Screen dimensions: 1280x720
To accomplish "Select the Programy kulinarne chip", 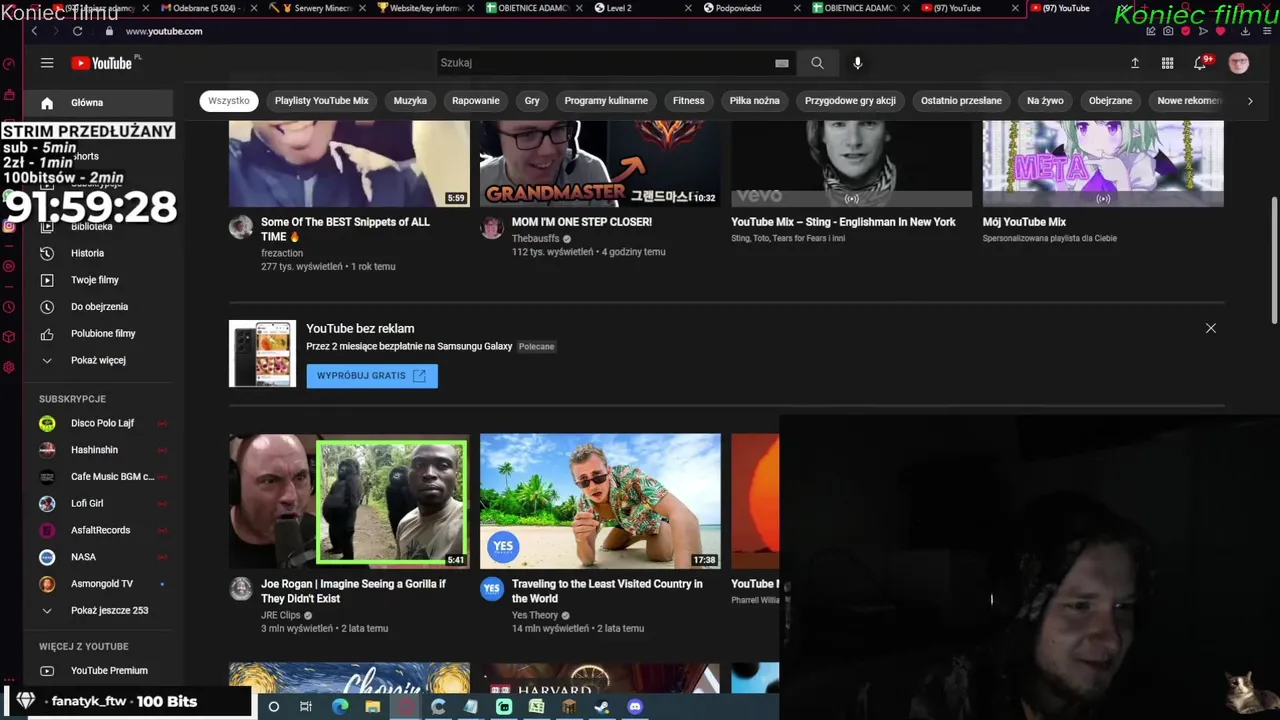I will point(606,101).
